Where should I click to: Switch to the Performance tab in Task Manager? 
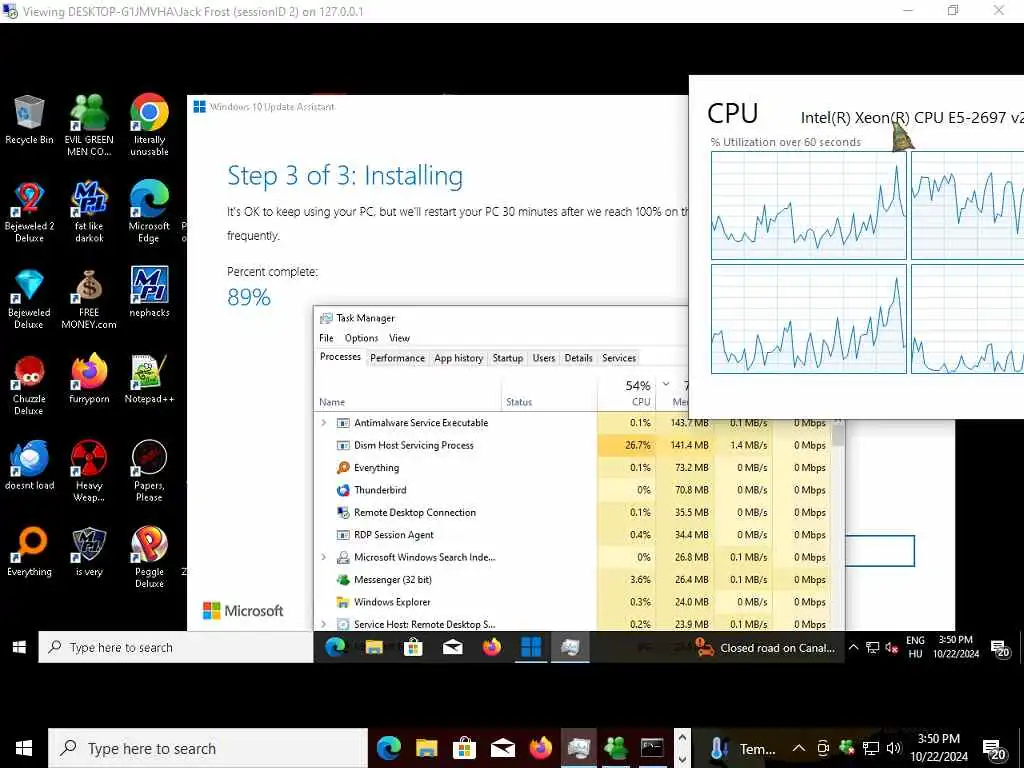397,358
